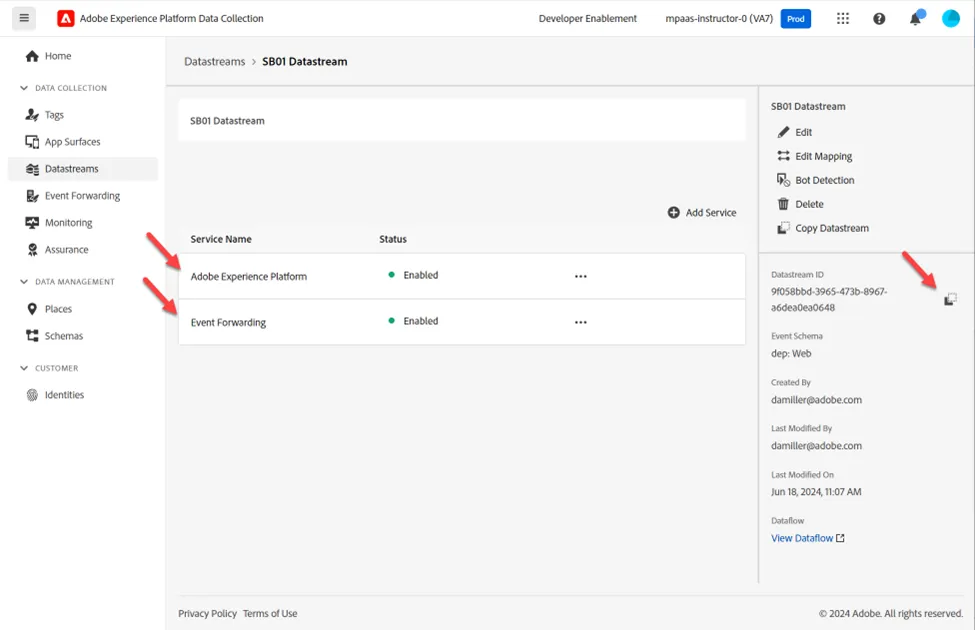The image size is (975, 630).
Task: Open Schemas in sidebar
Action: click(83, 336)
